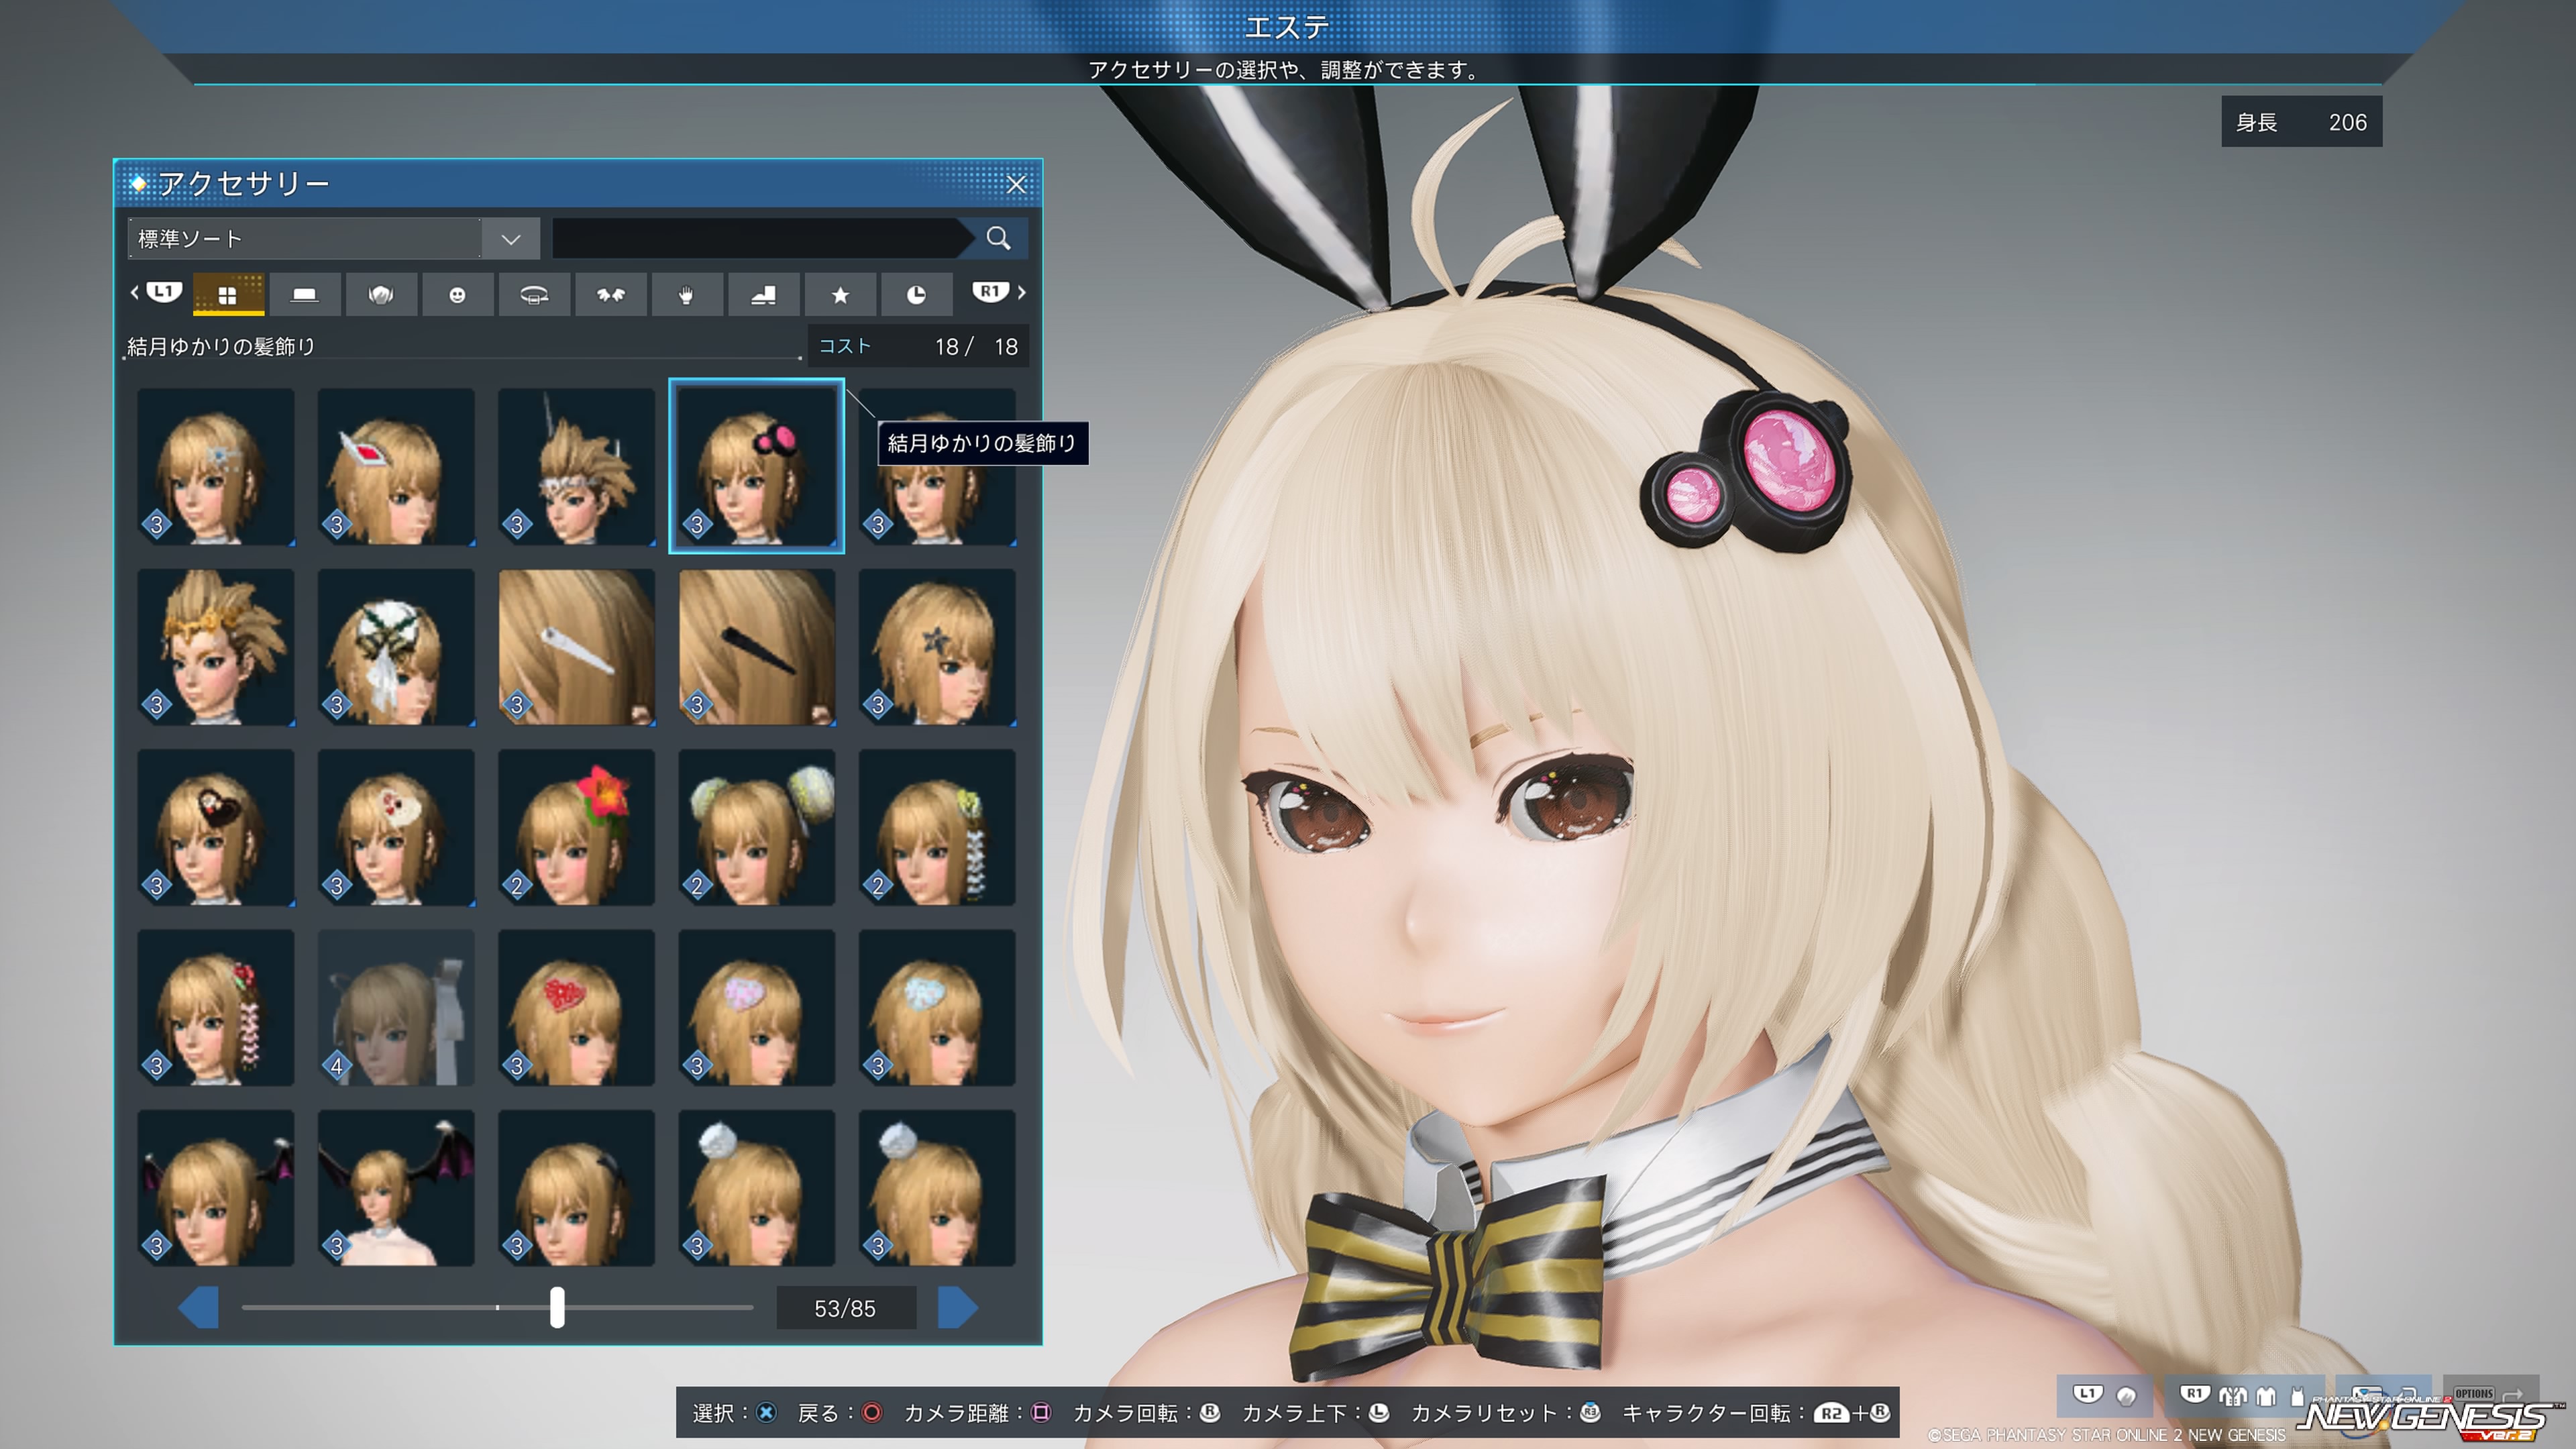Choose the boot category filter icon
The image size is (2576, 1449).
(763, 294)
